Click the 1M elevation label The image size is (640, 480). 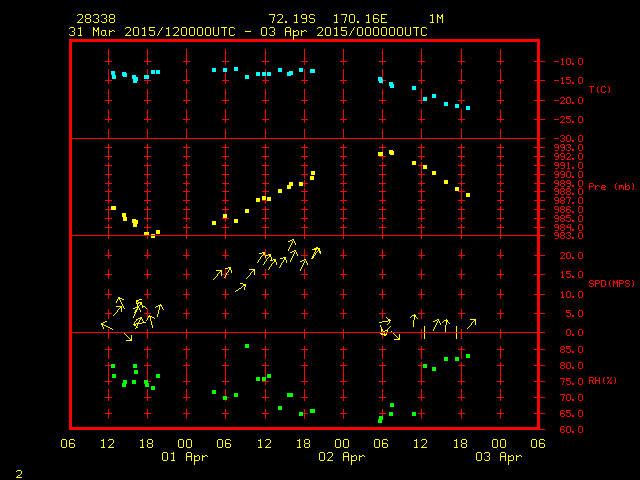436,19
